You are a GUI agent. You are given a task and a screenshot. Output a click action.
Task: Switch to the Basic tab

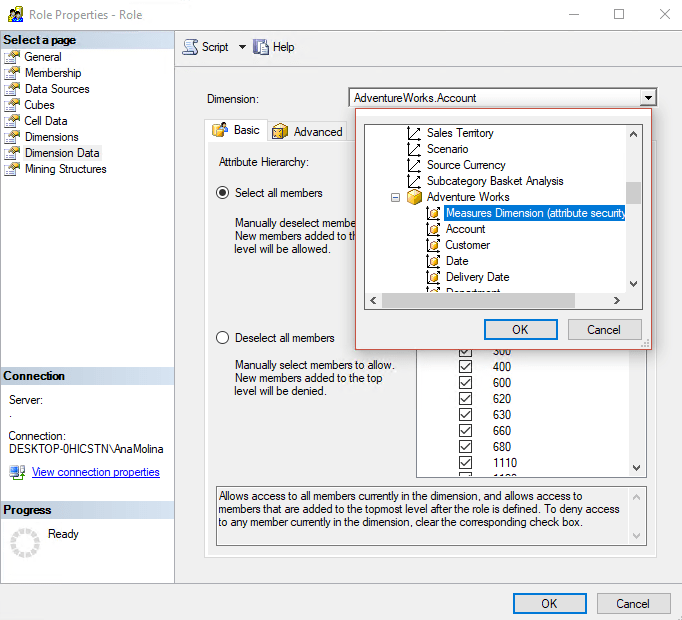point(236,130)
